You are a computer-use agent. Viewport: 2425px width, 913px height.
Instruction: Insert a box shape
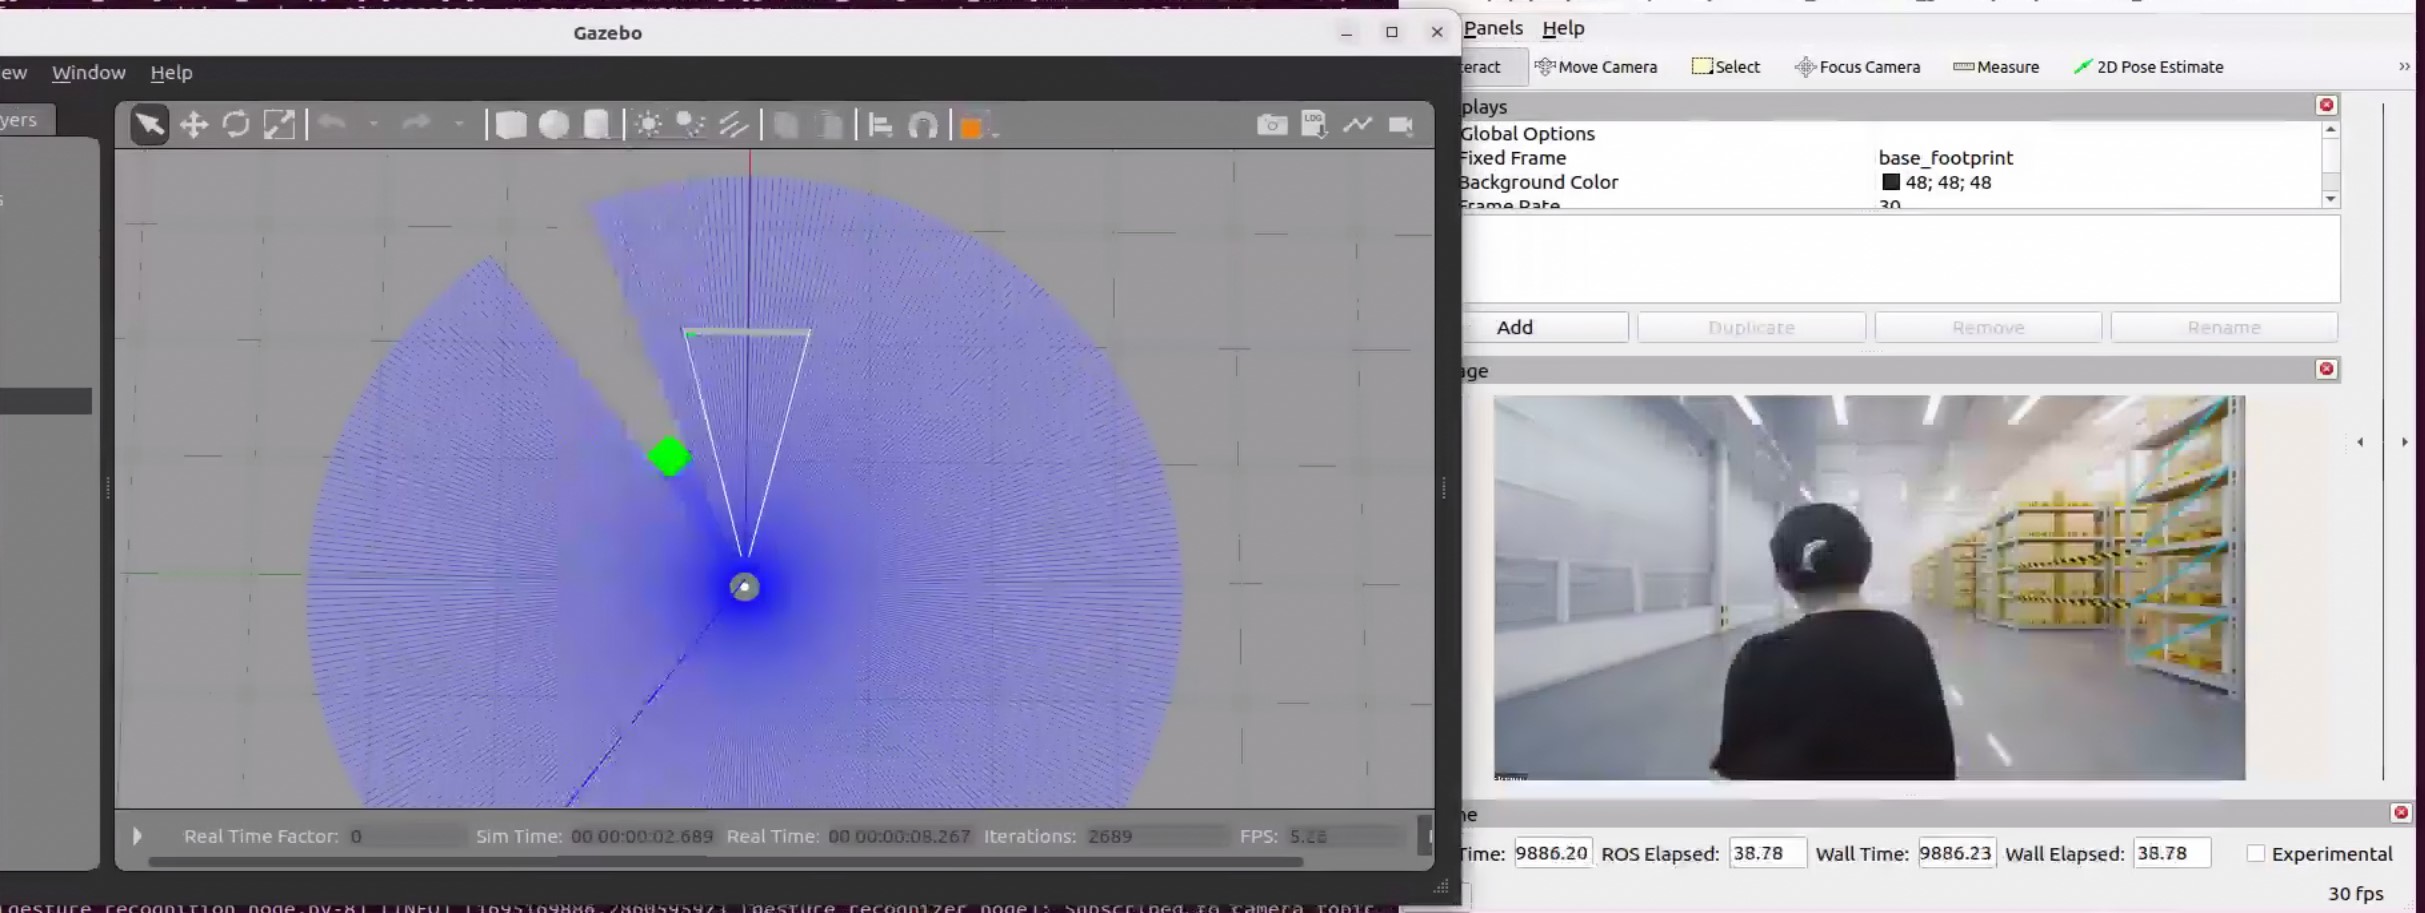pos(511,125)
